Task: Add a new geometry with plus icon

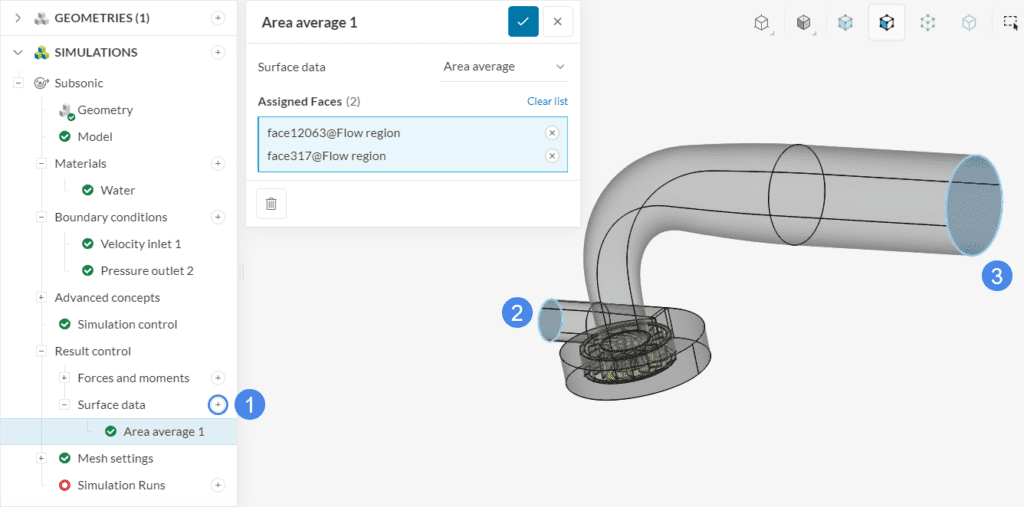Action: [x=218, y=18]
